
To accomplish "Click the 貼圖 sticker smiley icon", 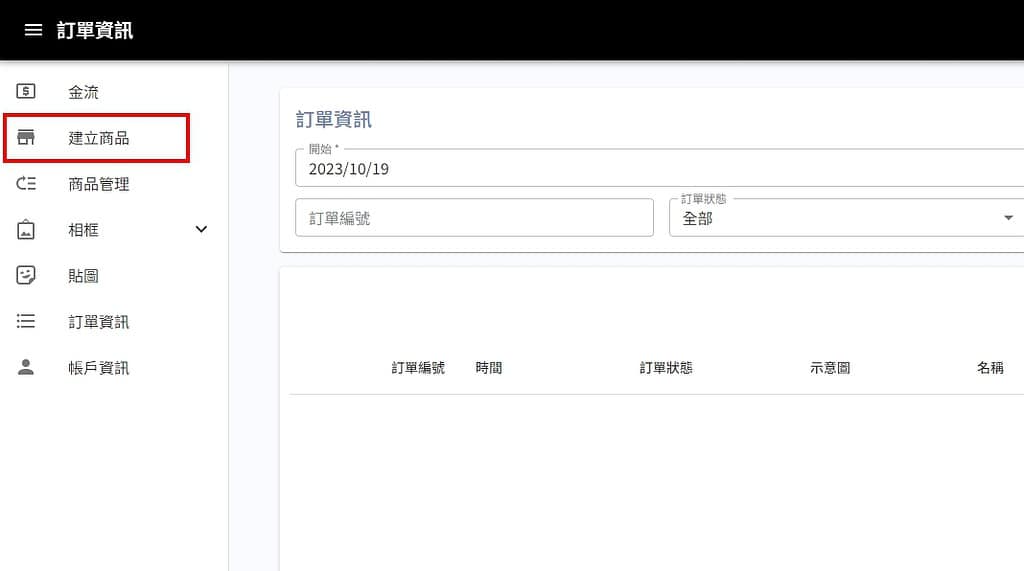I will point(27,276).
